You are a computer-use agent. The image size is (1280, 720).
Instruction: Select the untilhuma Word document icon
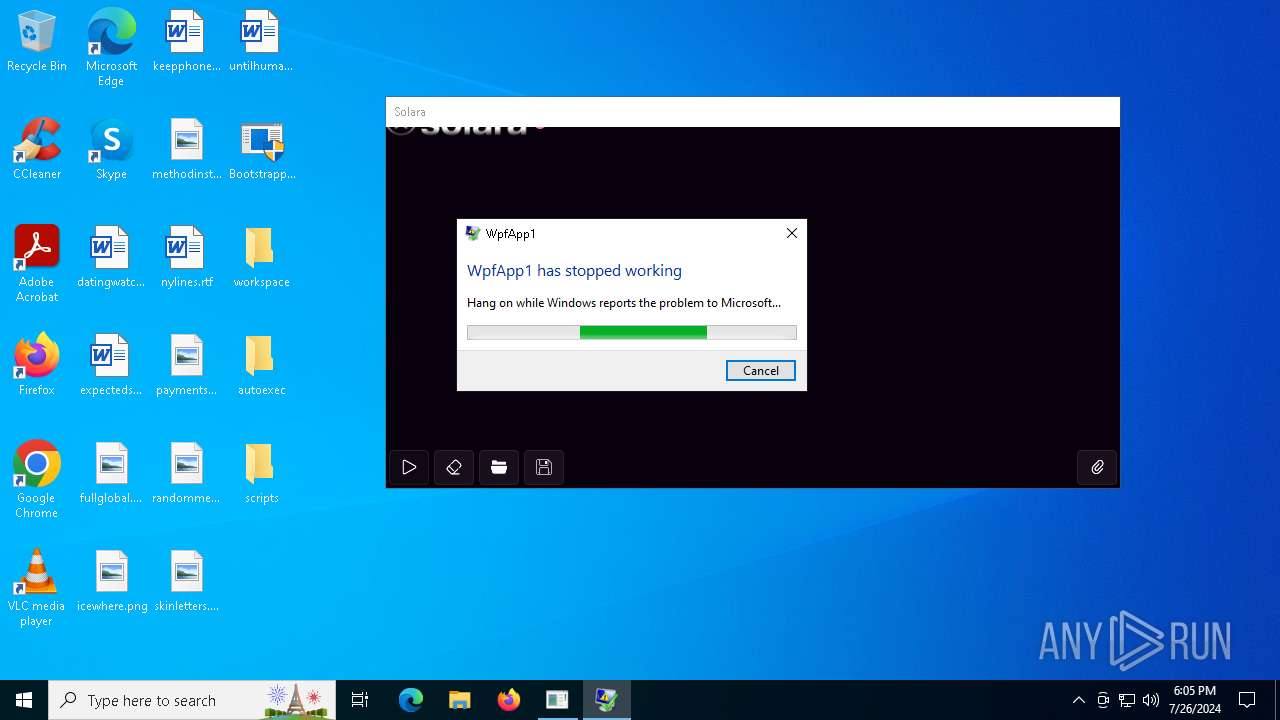coord(261,42)
